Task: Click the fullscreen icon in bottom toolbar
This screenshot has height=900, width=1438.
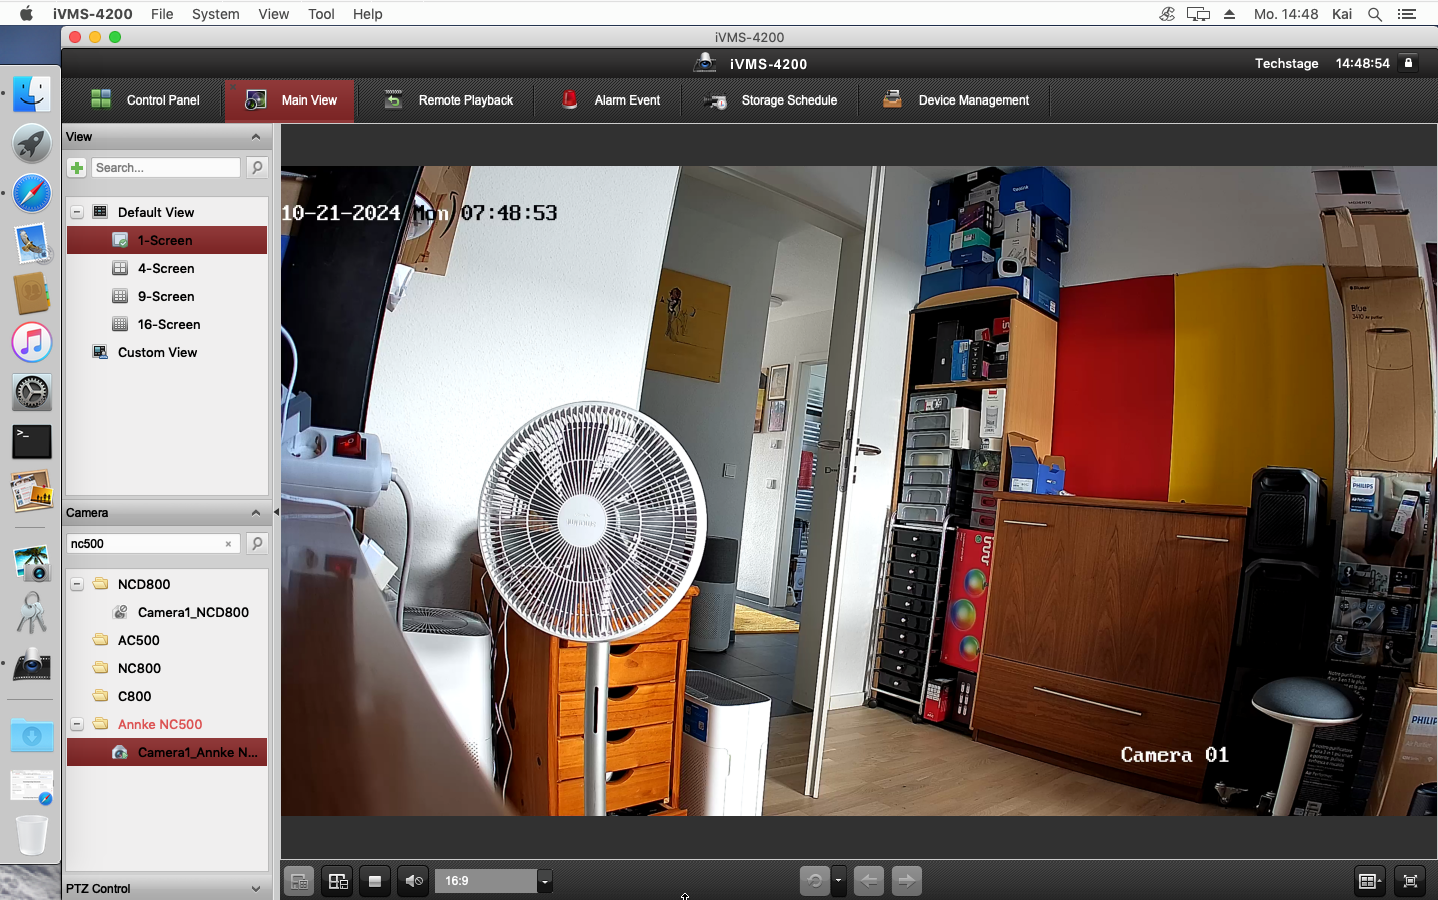Action: coord(1410,881)
